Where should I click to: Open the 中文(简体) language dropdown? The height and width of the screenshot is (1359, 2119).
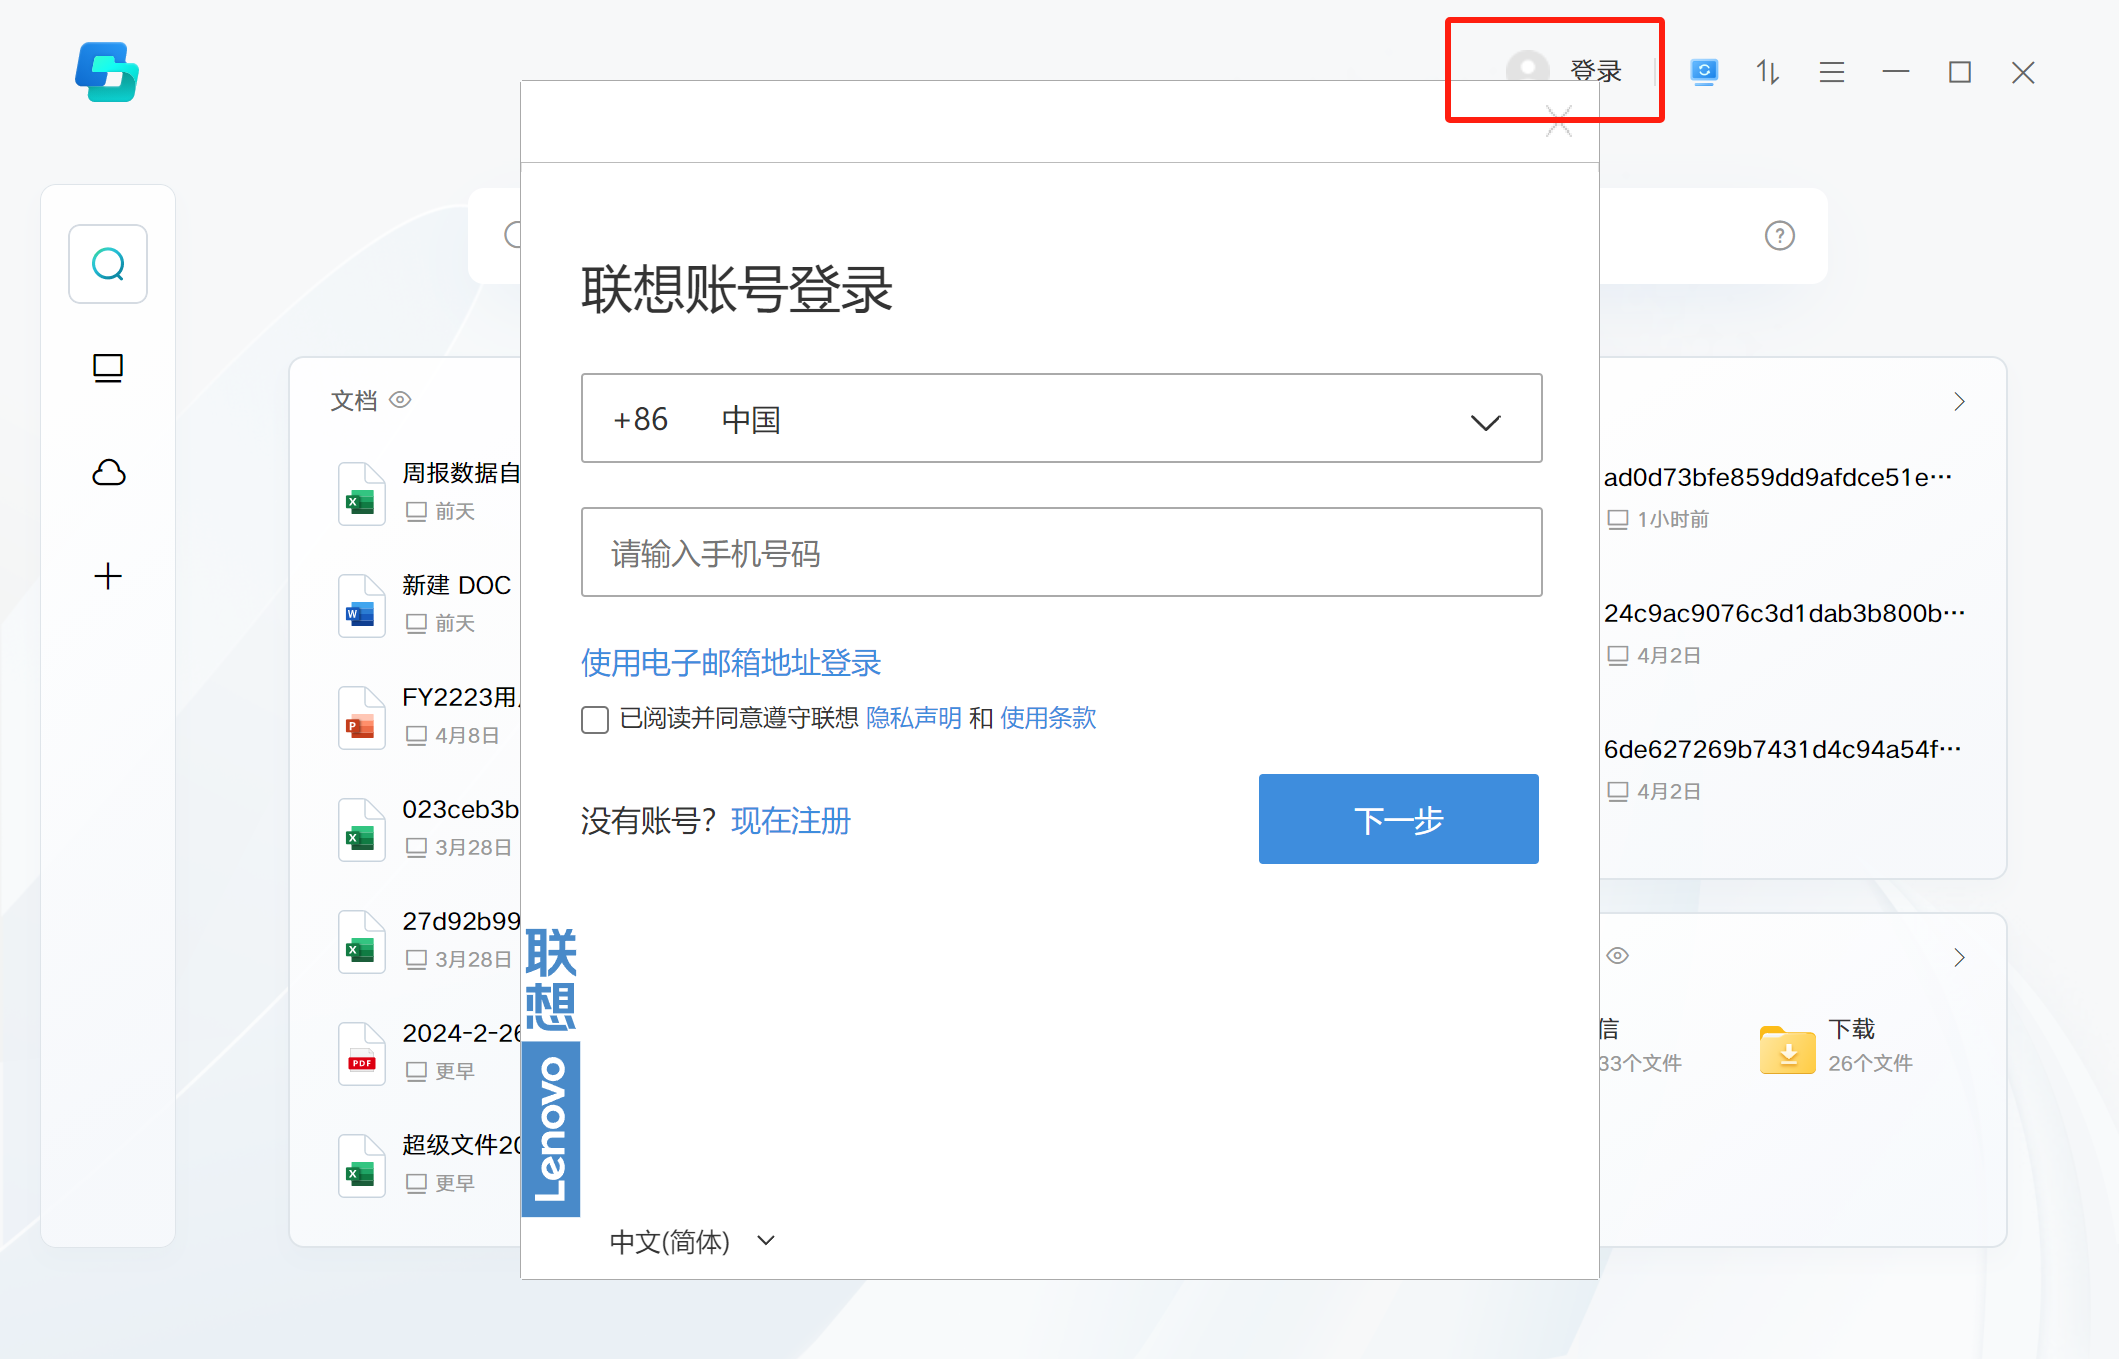[691, 1242]
